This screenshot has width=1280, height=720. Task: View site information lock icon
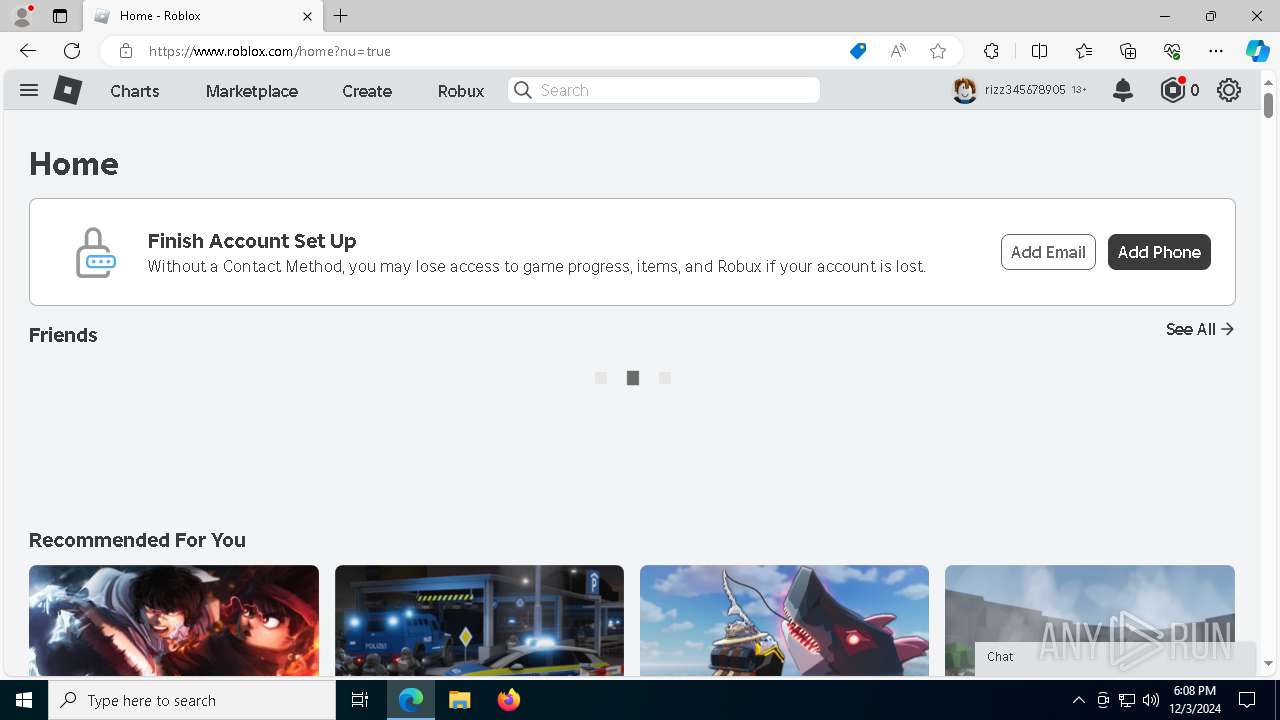[x=125, y=51]
